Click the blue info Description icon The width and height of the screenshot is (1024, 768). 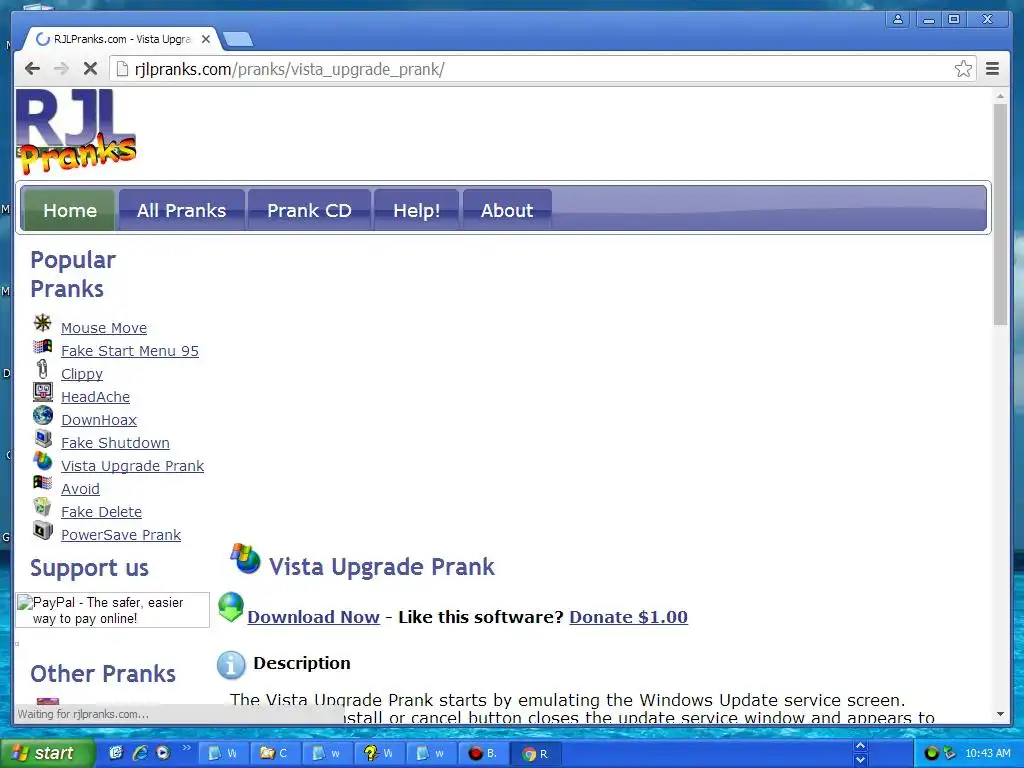click(231, 665)
